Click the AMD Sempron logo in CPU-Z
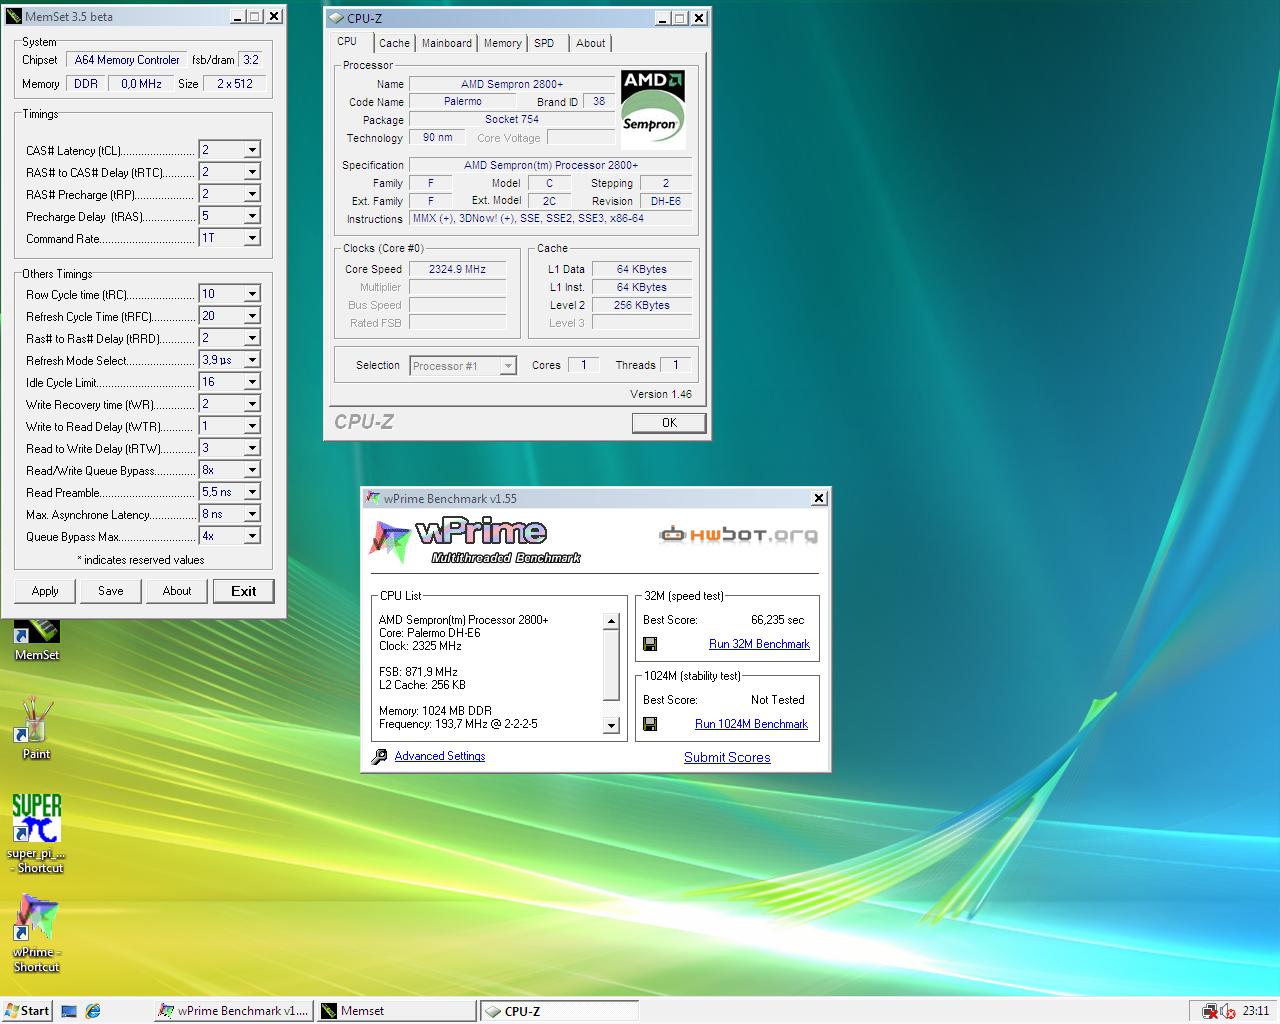 (x=653, y=109)
